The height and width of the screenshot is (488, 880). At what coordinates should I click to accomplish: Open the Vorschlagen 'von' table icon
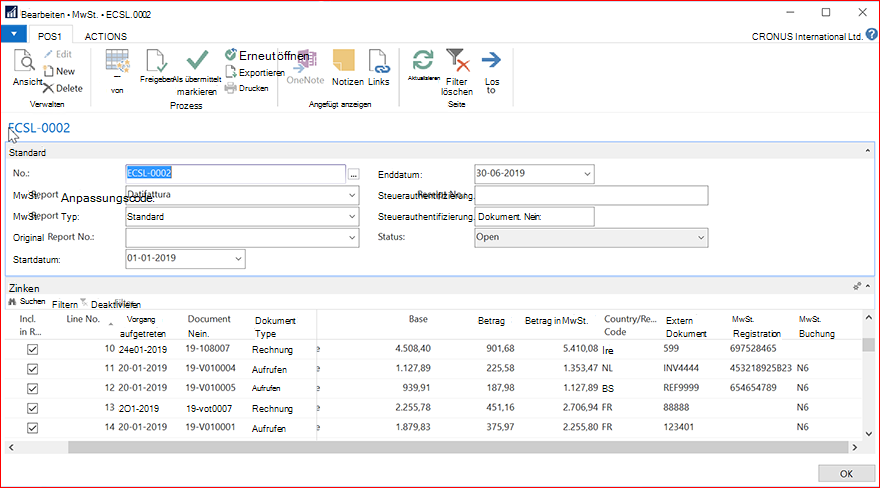(117, 62)
